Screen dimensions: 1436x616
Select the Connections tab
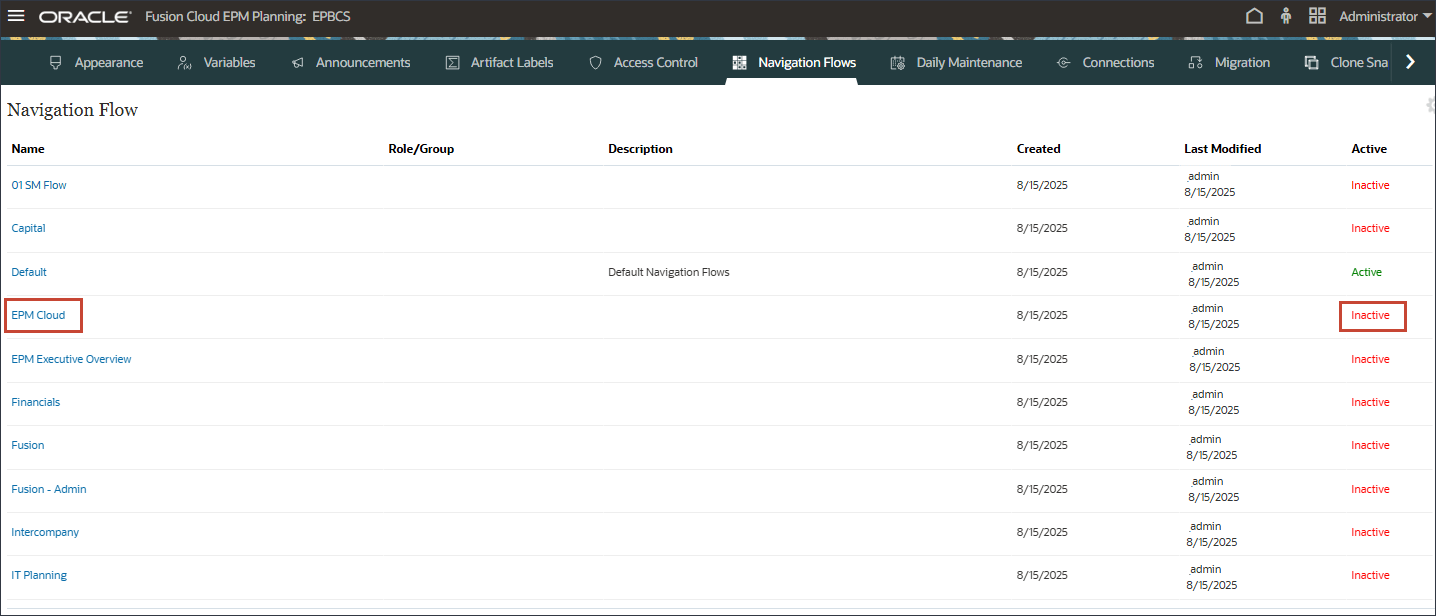tap(1118, 62)
